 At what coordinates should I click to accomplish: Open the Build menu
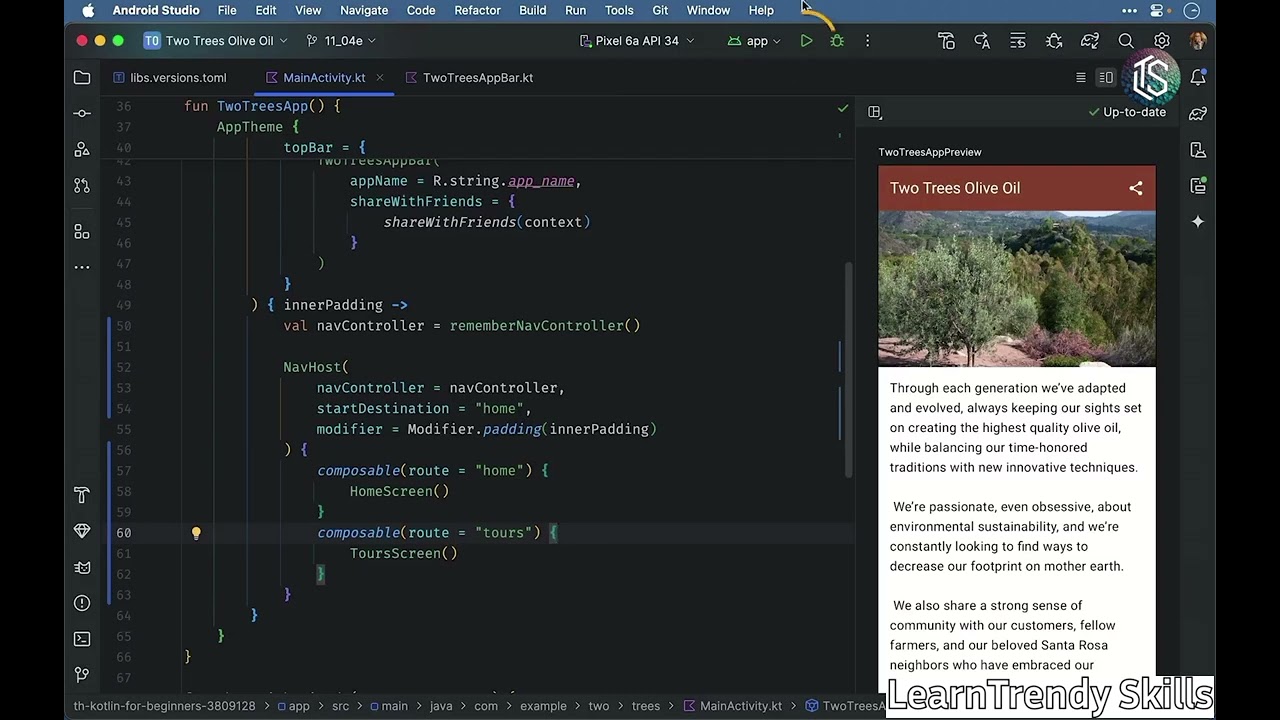532,10
